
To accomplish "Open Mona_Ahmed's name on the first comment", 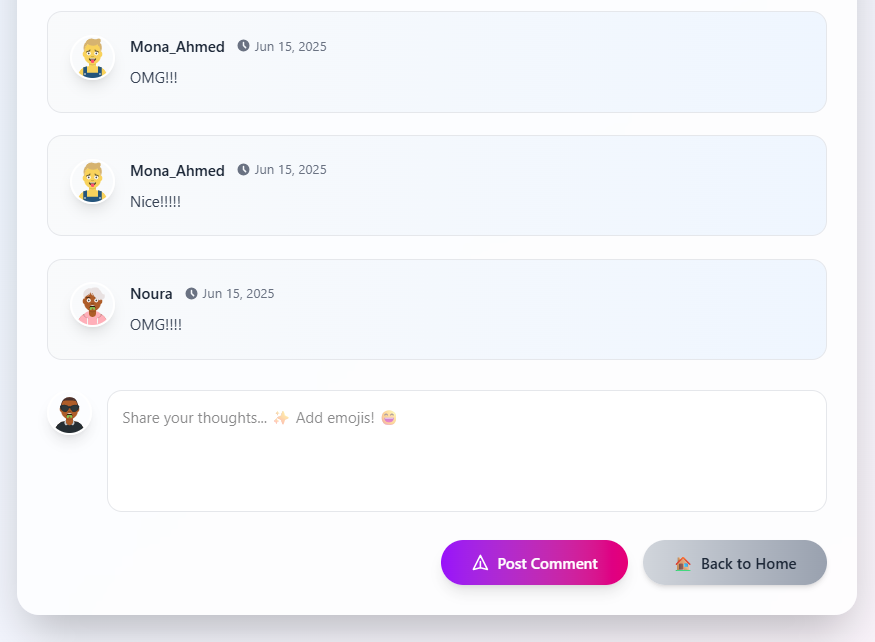I will coord(177,47).
